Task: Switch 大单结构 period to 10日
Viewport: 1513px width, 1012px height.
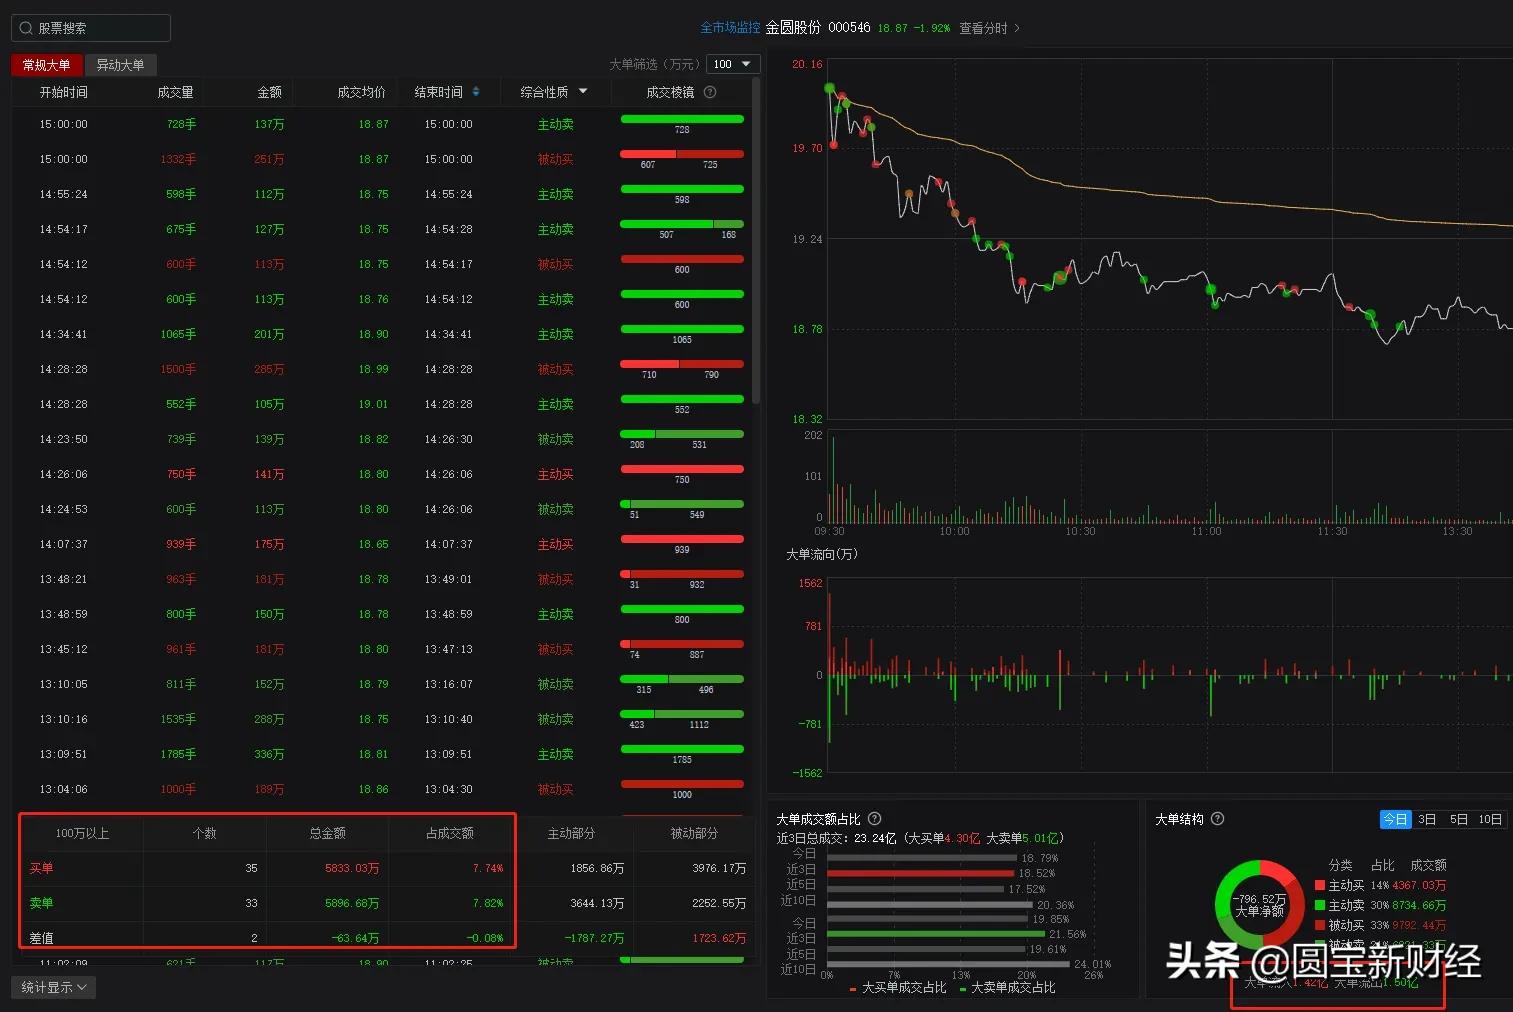Action: pyautogui.click(x=1489, y=818)
